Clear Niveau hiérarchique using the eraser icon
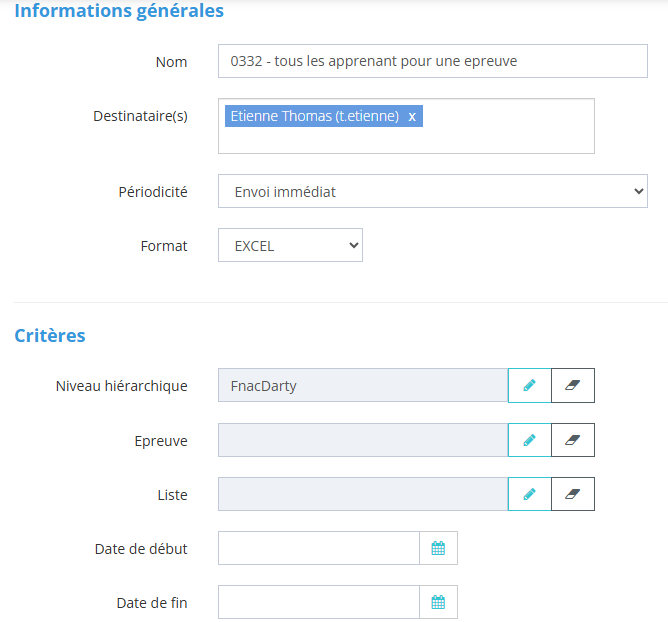 click(x=573, y=385)
